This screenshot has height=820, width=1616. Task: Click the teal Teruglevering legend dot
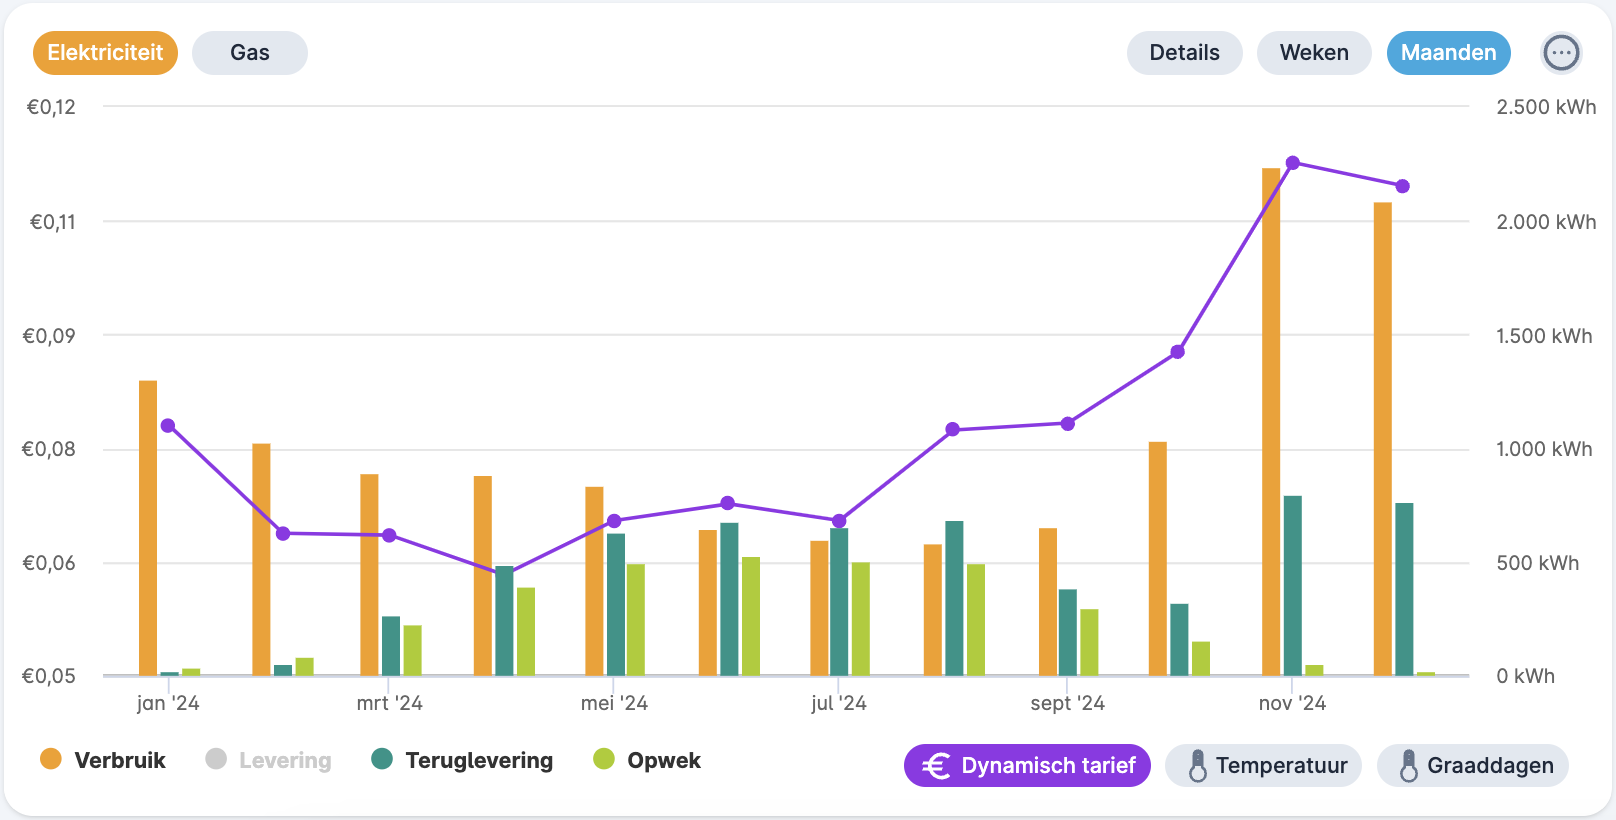[381, 759]
